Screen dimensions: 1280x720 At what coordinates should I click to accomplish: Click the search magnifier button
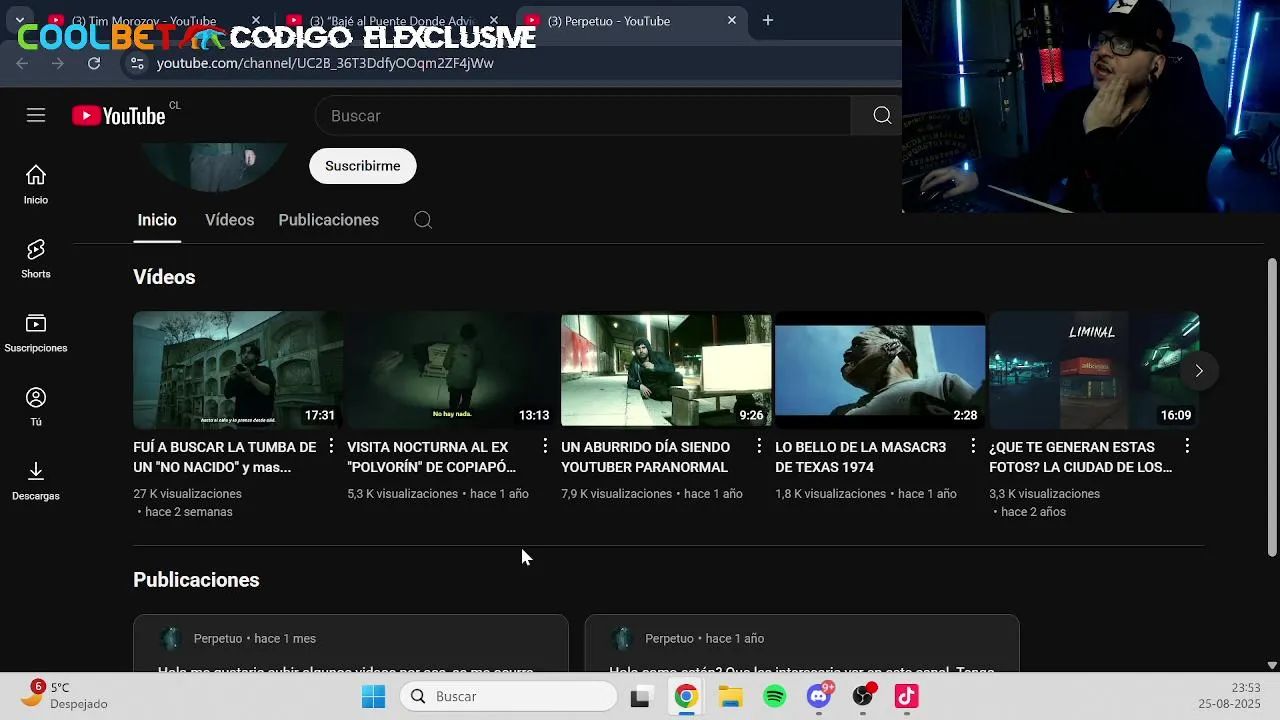click(x=881, y=116)
